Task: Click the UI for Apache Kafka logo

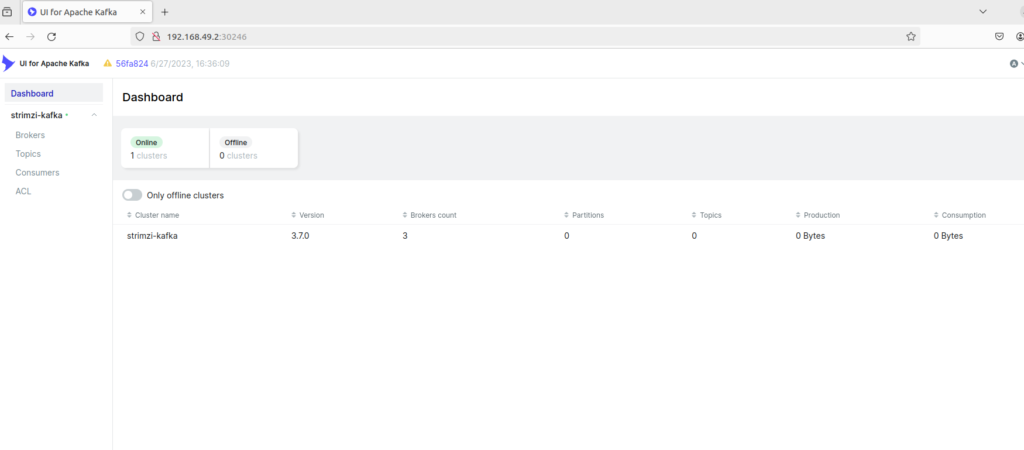Action: (9, 63)
